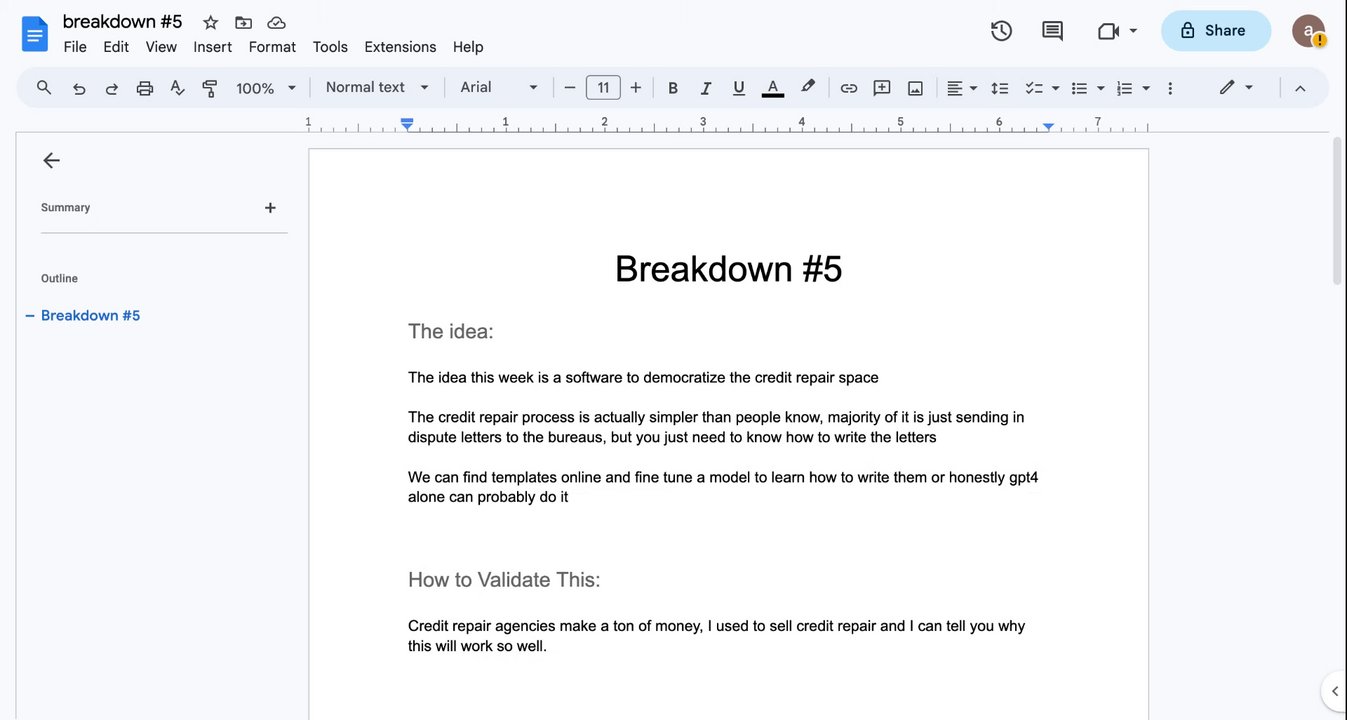
Task: Click the Share button
Action: [1216, 31]
